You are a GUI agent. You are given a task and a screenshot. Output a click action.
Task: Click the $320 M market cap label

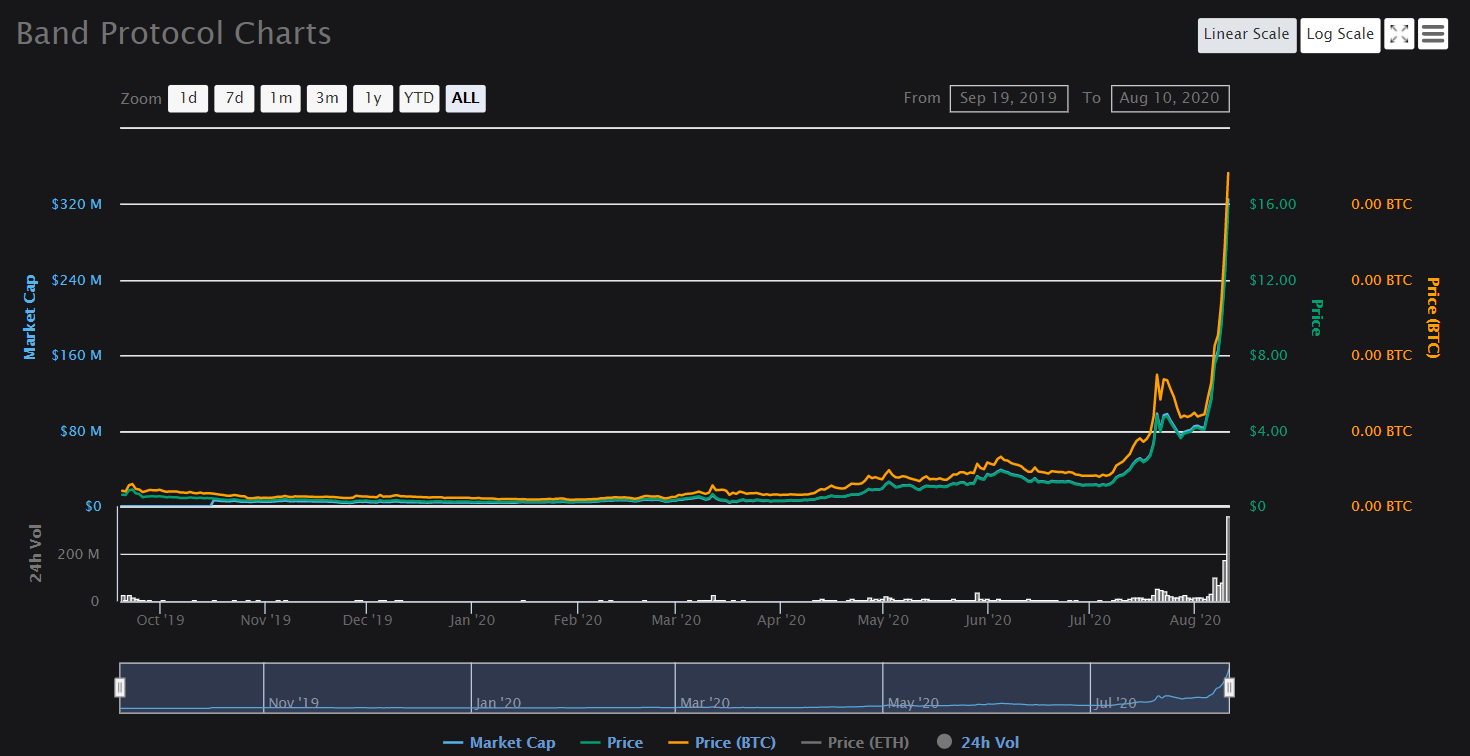77,204
